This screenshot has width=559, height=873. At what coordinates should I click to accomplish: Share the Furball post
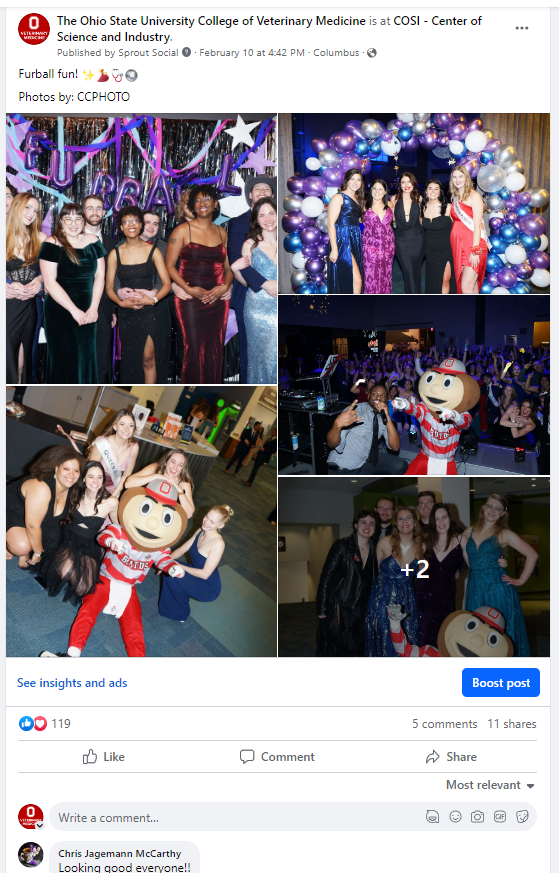pos(451,757)
